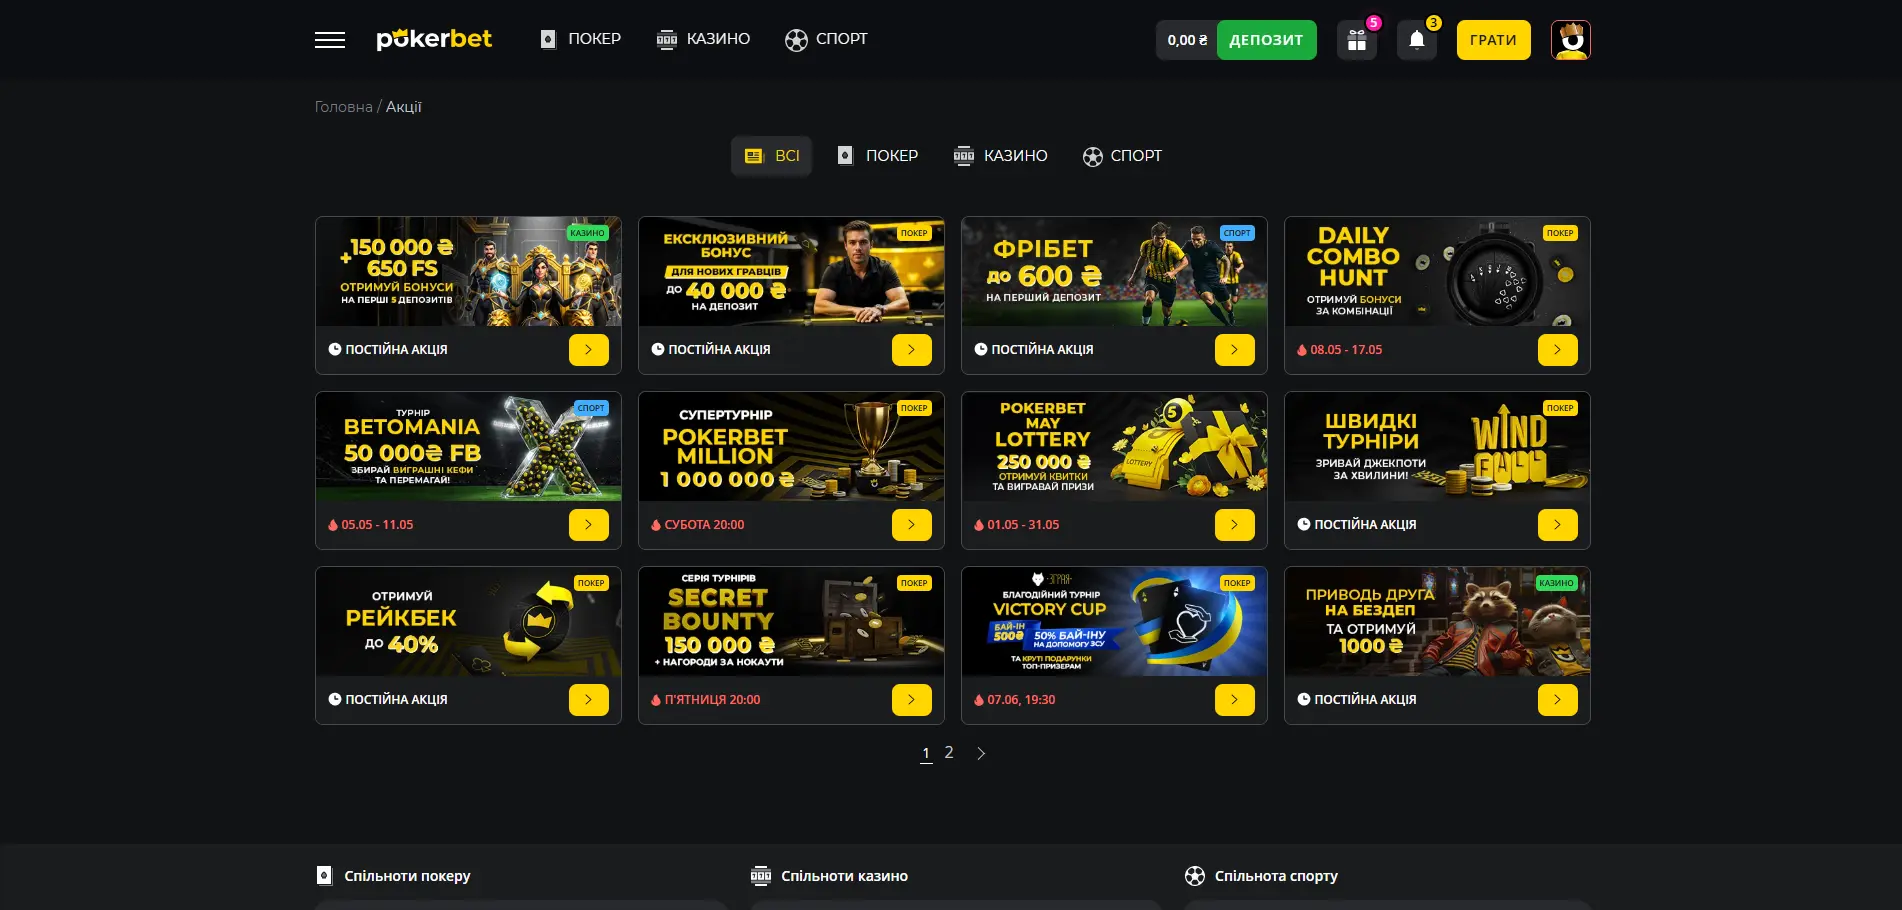This screenshot has width=1902, height=910.
Task: Open arrow for Secret Bounty promo
Action: (912, 700)
